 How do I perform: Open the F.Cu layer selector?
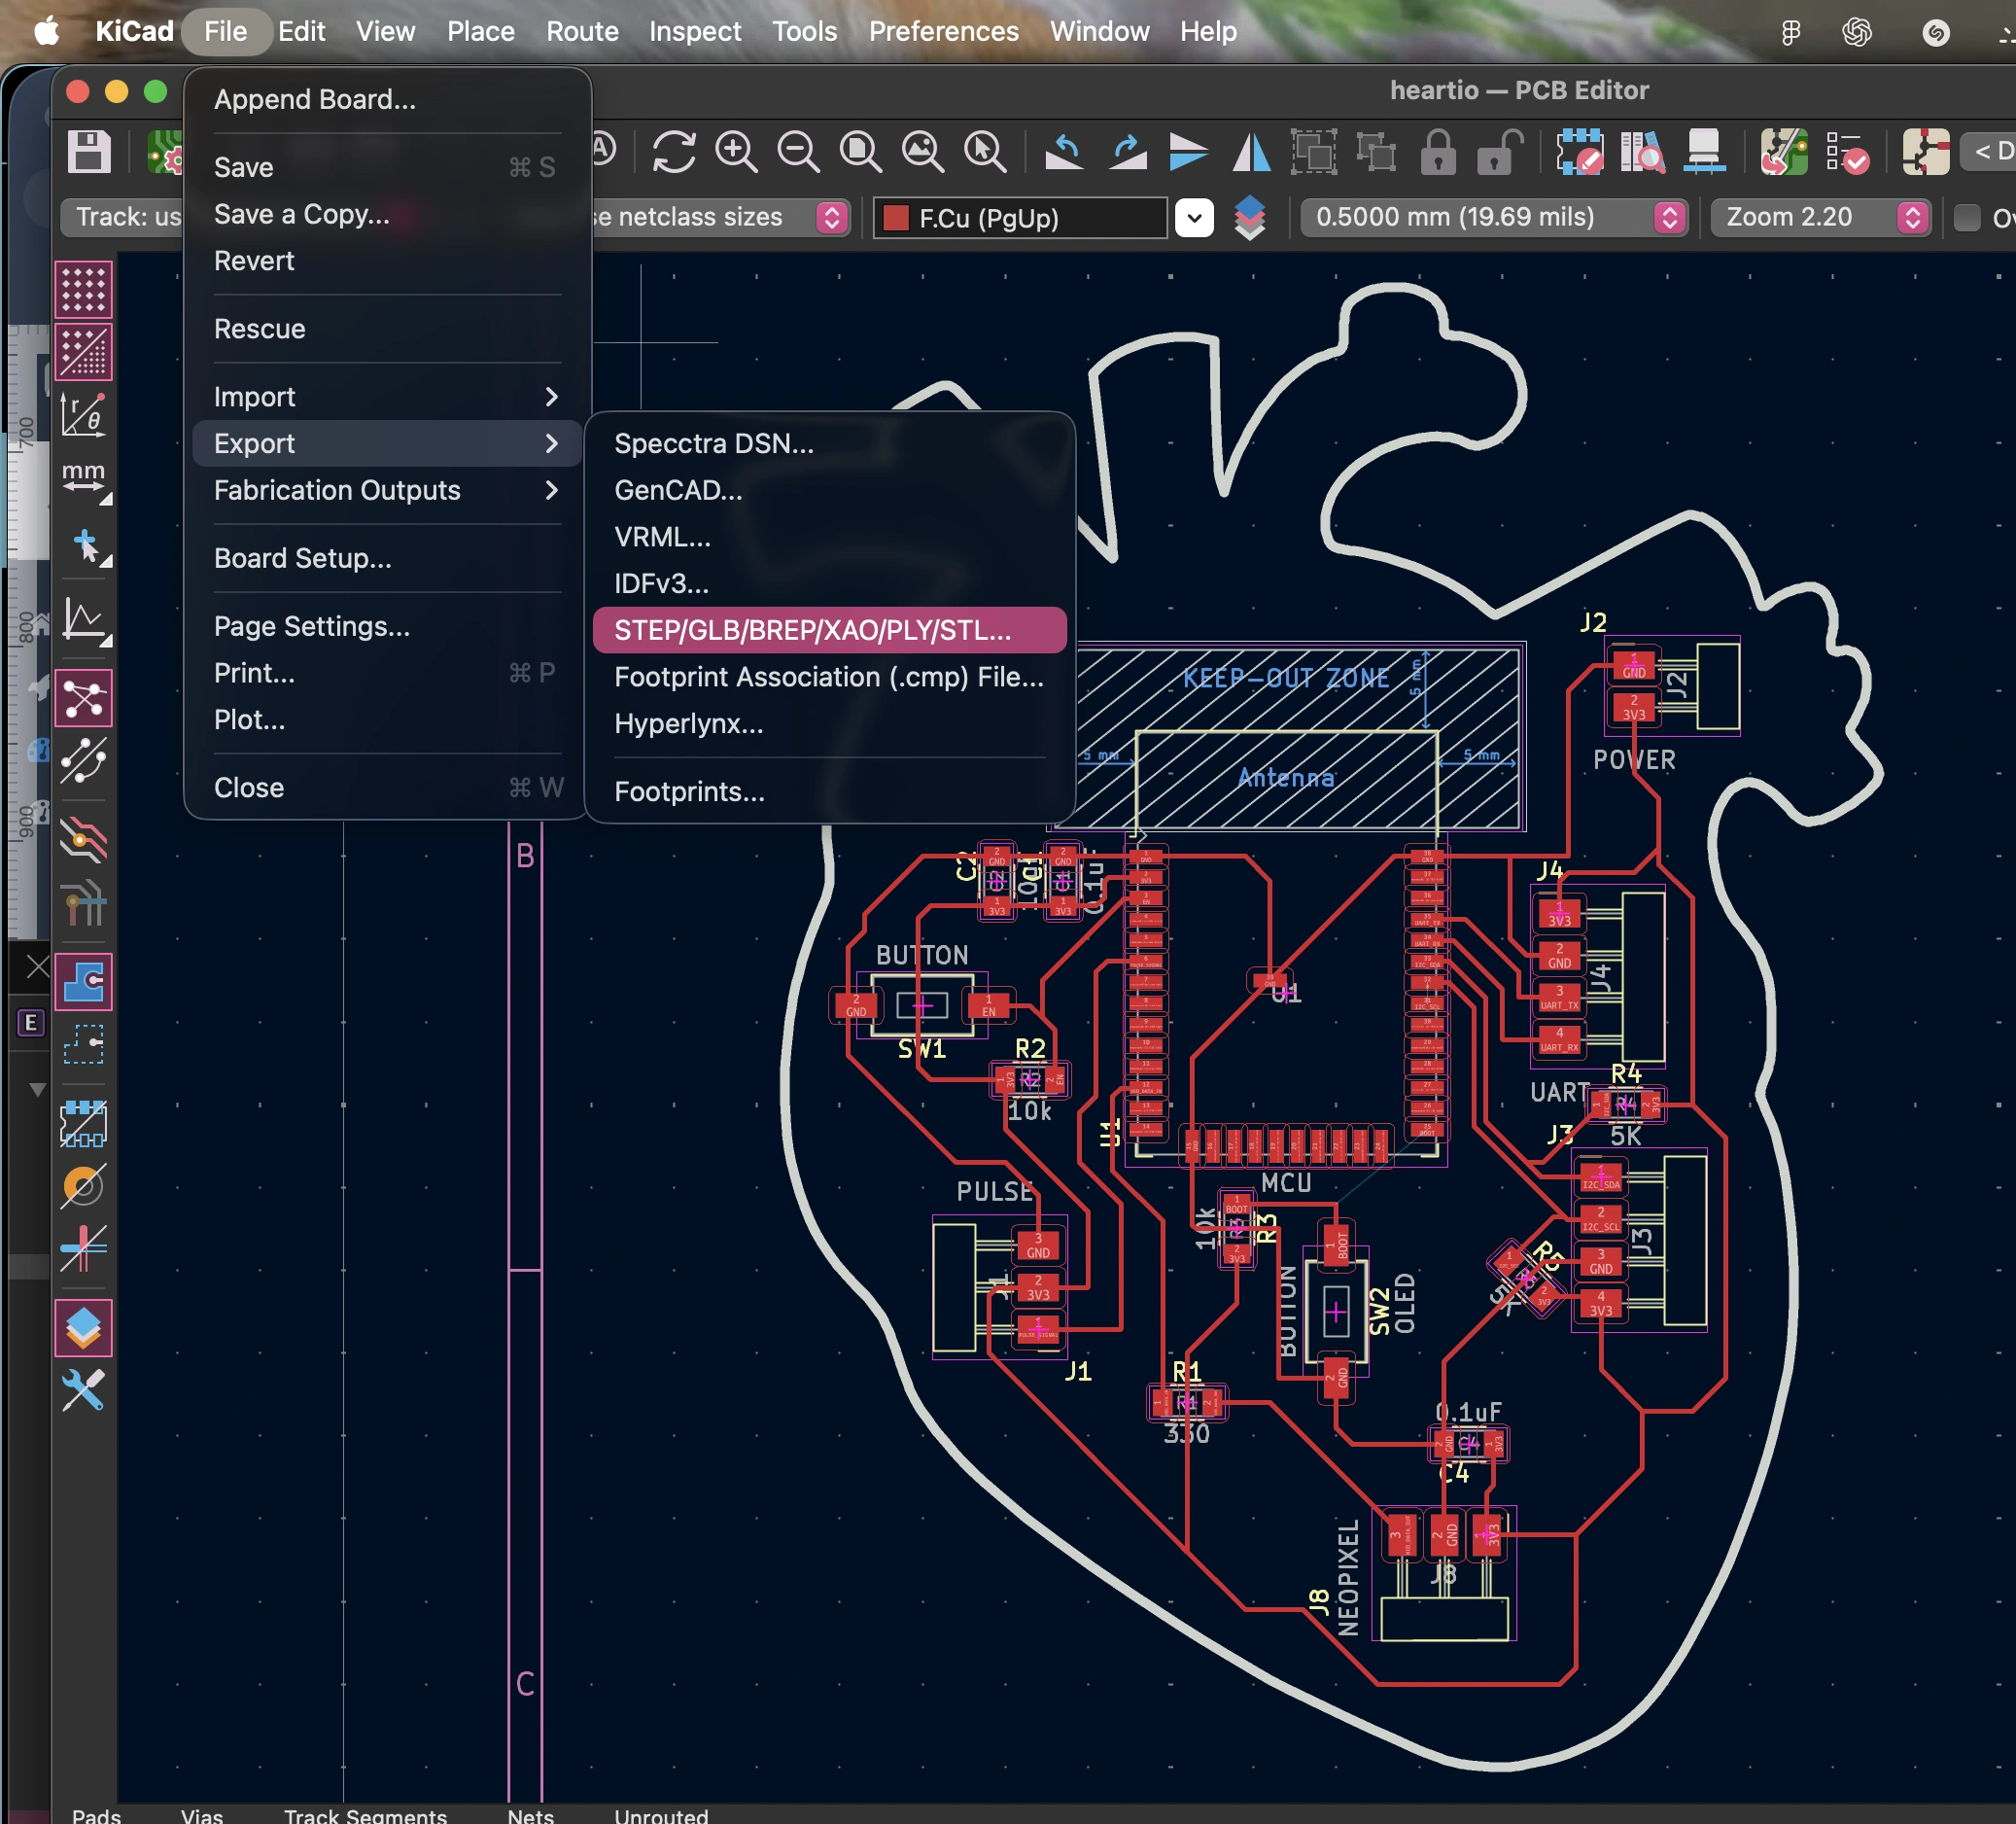(1020, 217)
